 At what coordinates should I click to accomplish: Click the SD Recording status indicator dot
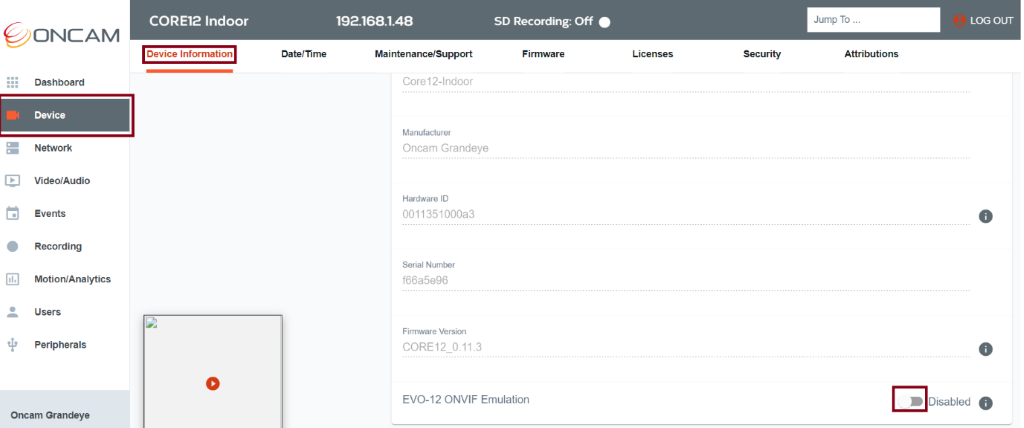(x=605, y=22)
